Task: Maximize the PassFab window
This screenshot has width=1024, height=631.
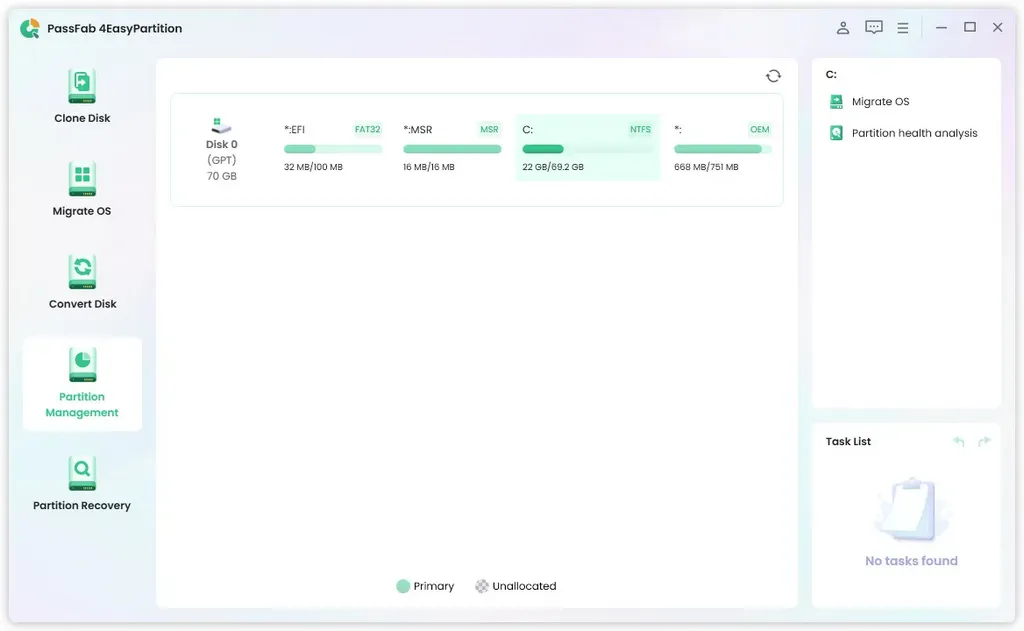Action: point(970,27)
